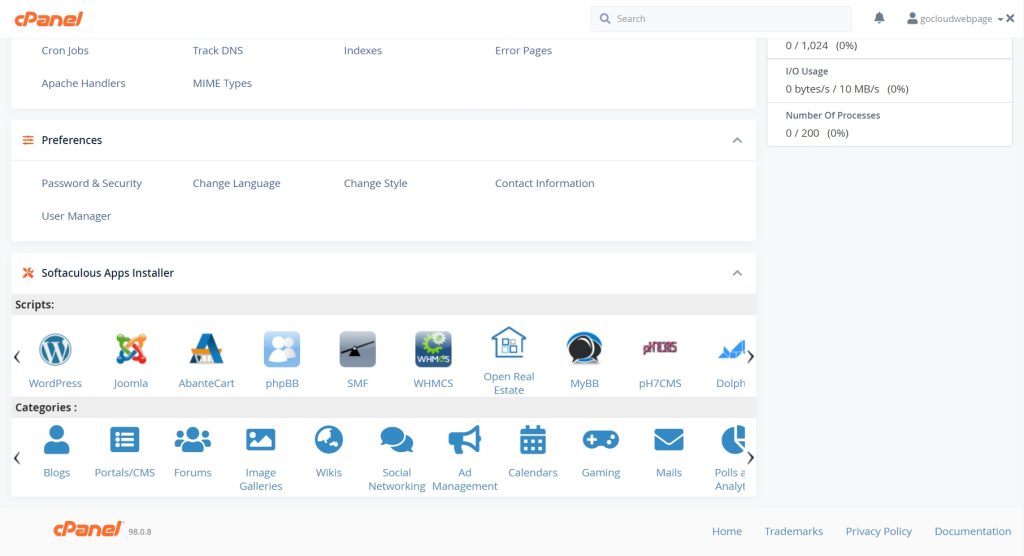Viewport: 1024px width, 556px height.
Task: Click the cPanel logo in header
Action: click(49, 19)
